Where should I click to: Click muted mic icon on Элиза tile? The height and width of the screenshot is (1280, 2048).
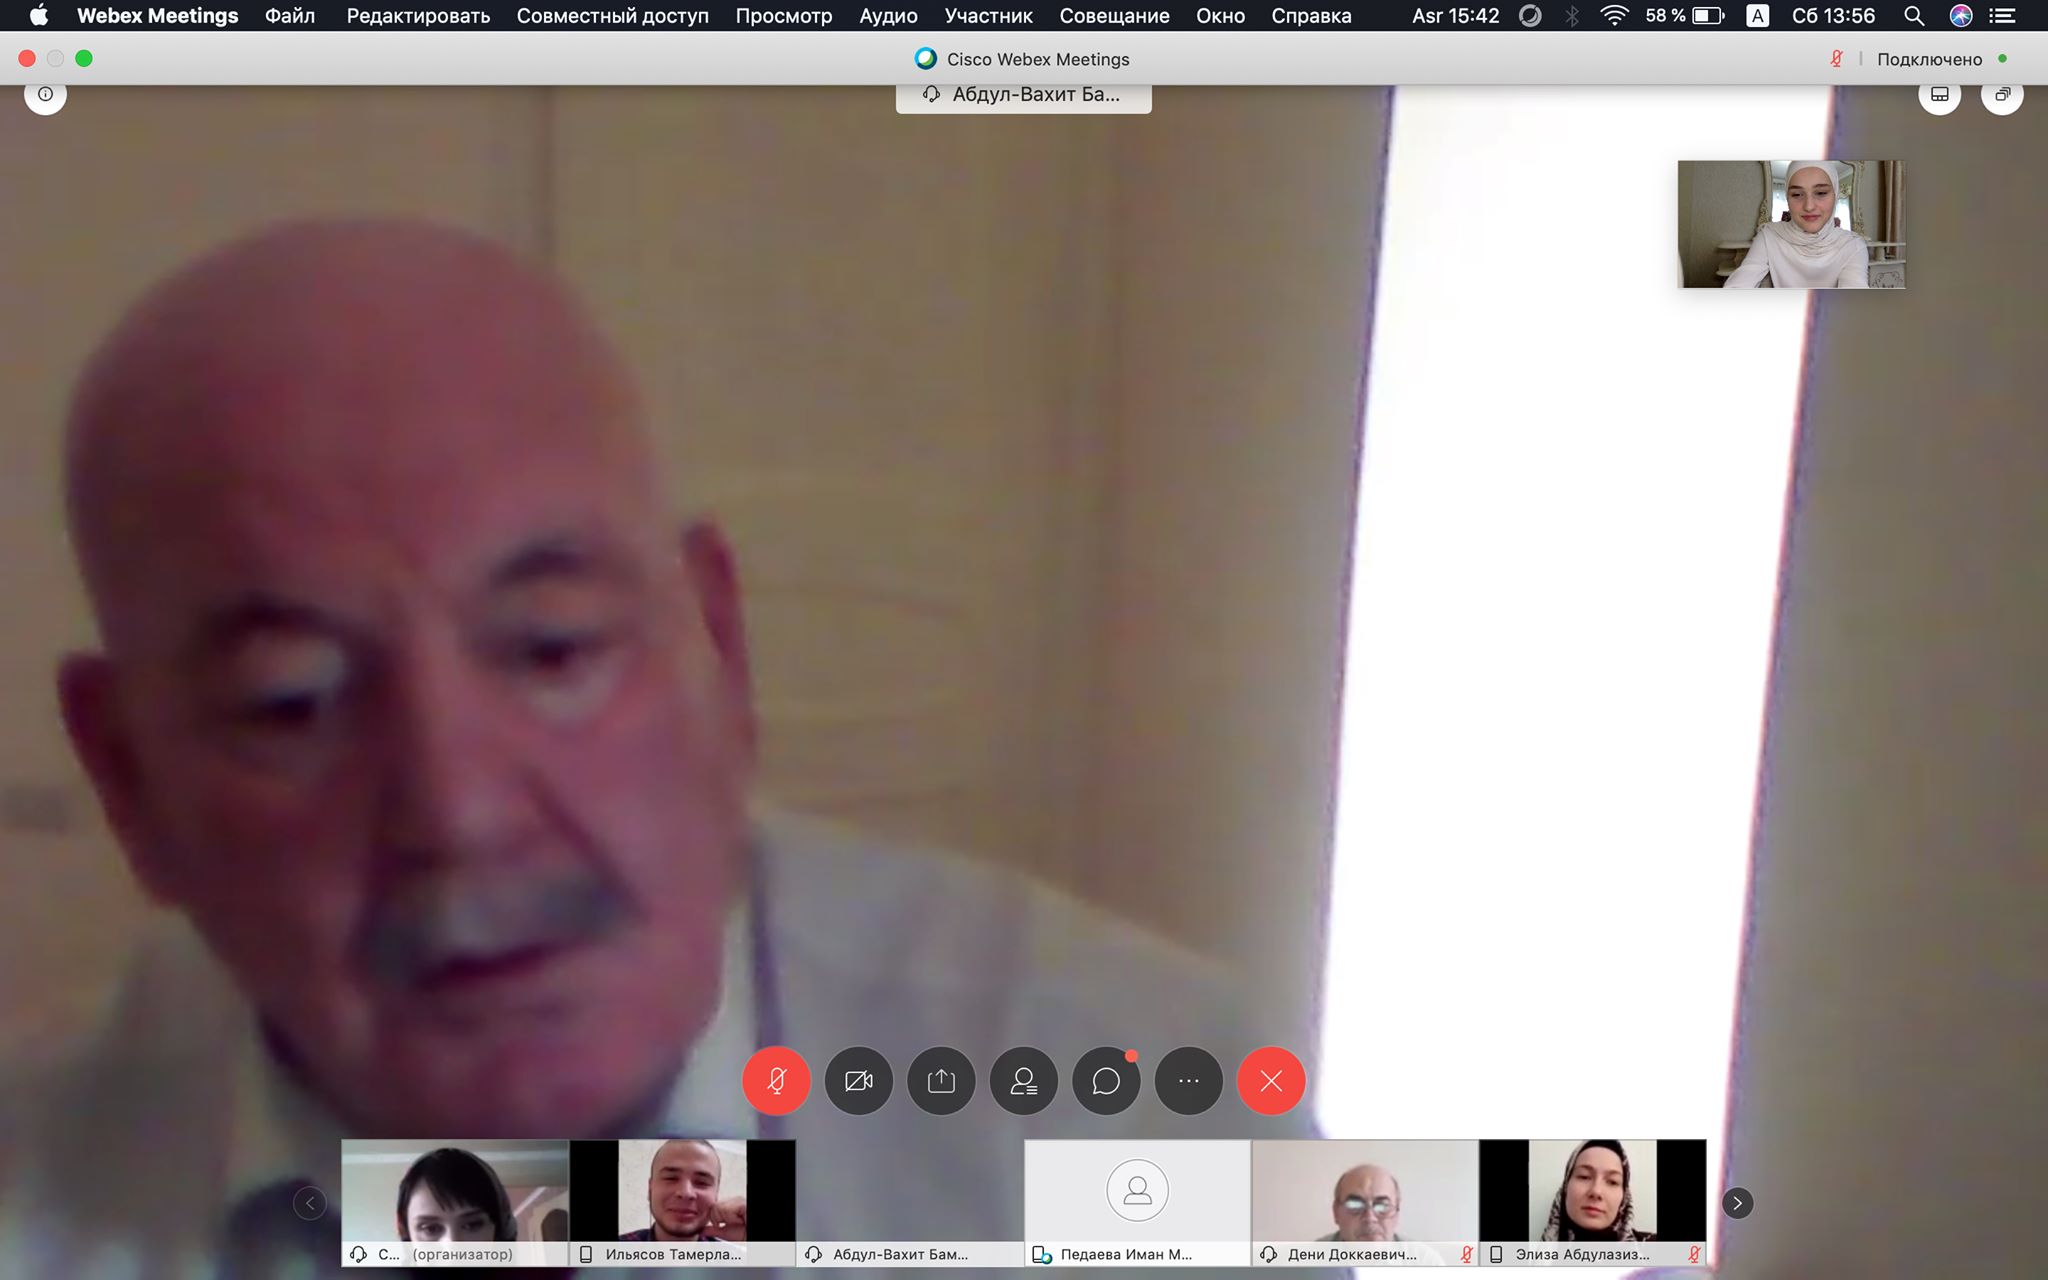pyautogui.click(x=1694, y=1254)
